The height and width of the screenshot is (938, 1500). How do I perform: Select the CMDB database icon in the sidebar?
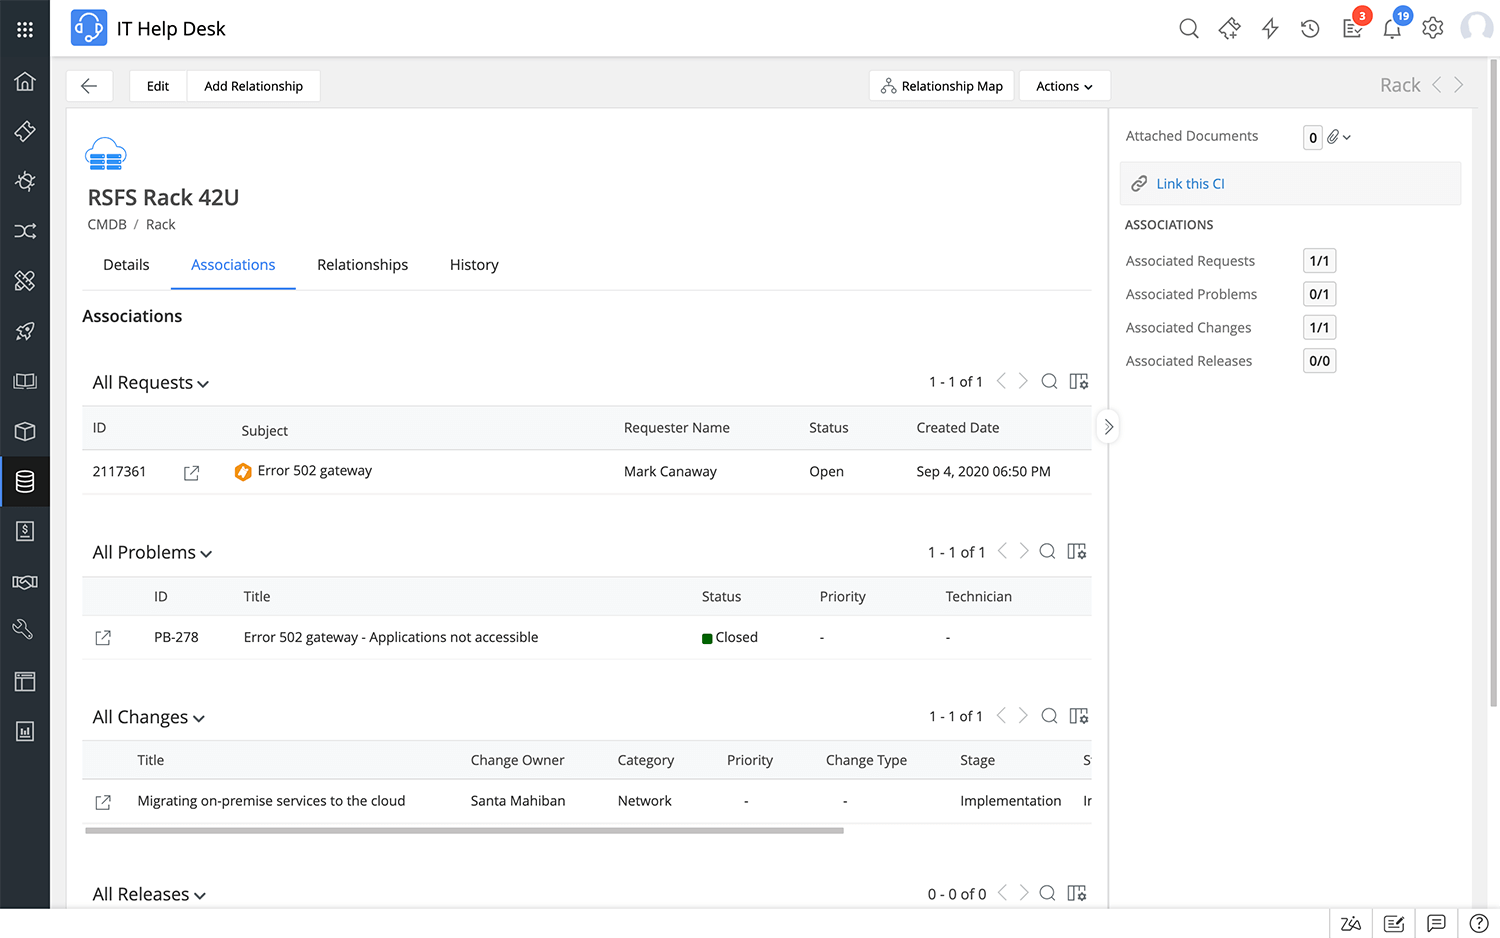coord(25,481)
